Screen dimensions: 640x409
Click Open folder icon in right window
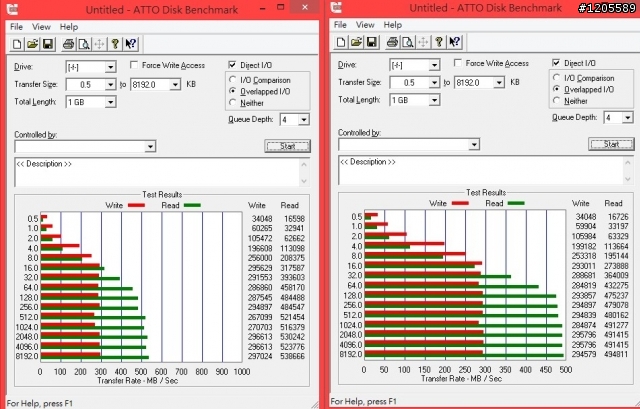[356, 42]
